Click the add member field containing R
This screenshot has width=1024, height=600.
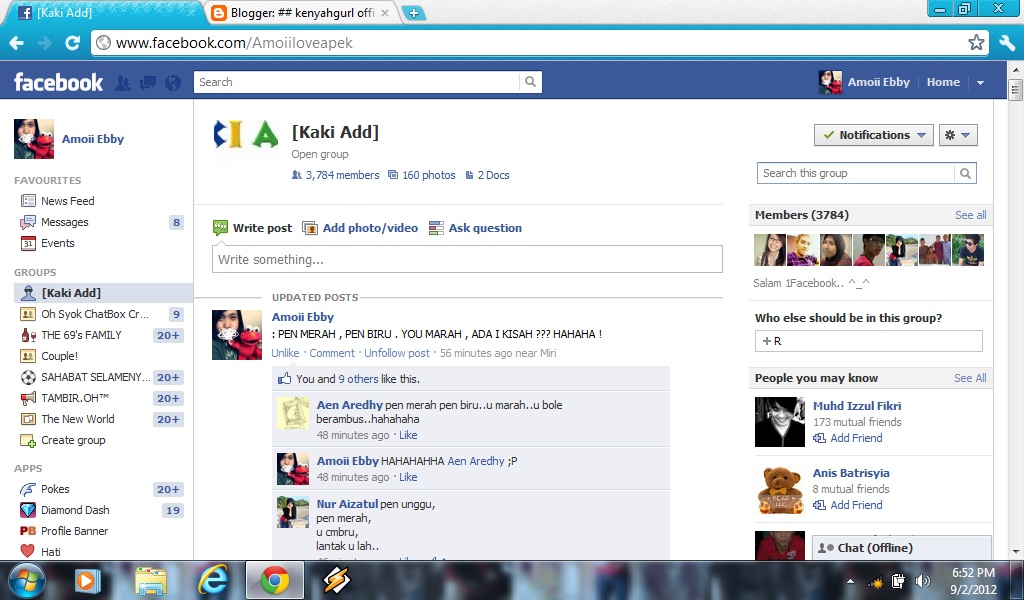tap(869, 341)
